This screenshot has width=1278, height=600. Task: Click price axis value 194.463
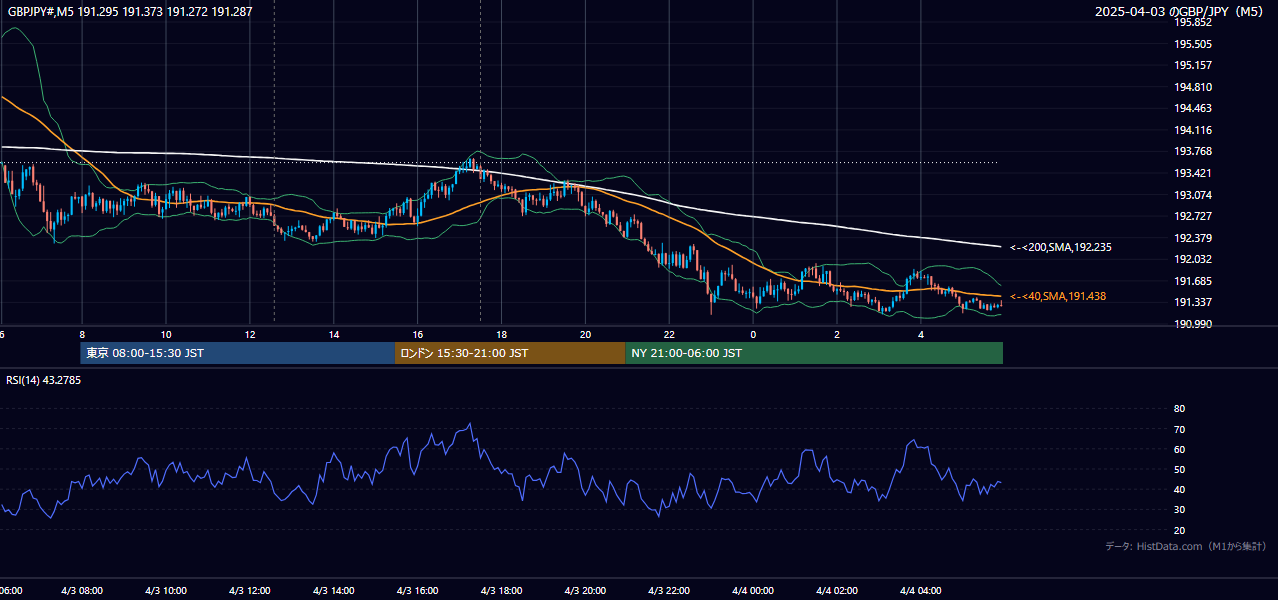(1193, 108)
